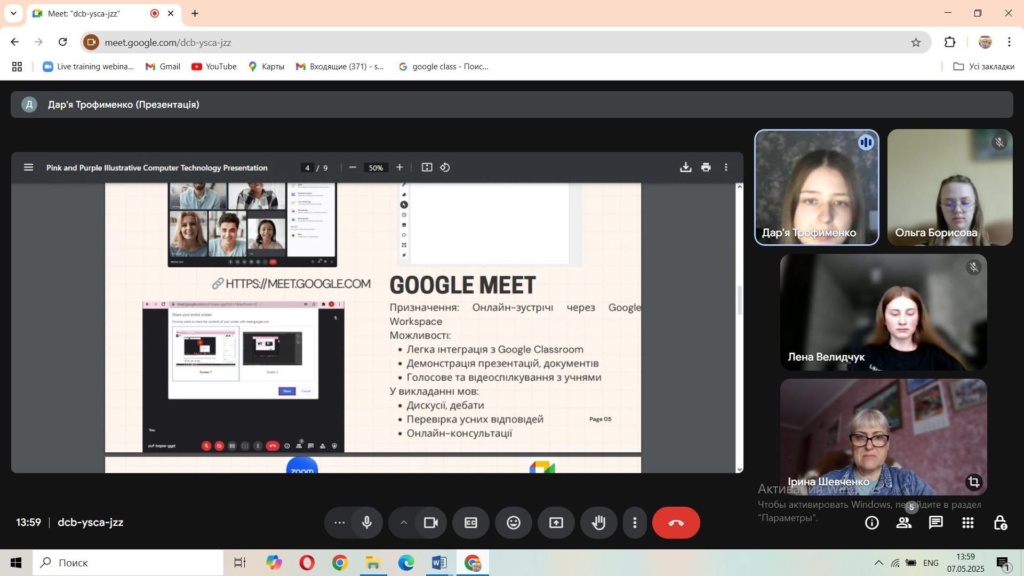The width and height of the screenshot is (1024, 576).
Task: Click the 50% zoom level field
Action: click(376, 168)
